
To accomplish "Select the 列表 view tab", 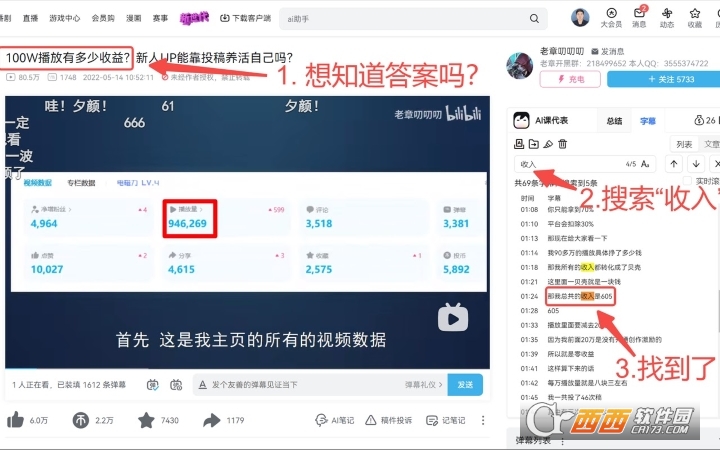I will (684, 144).
